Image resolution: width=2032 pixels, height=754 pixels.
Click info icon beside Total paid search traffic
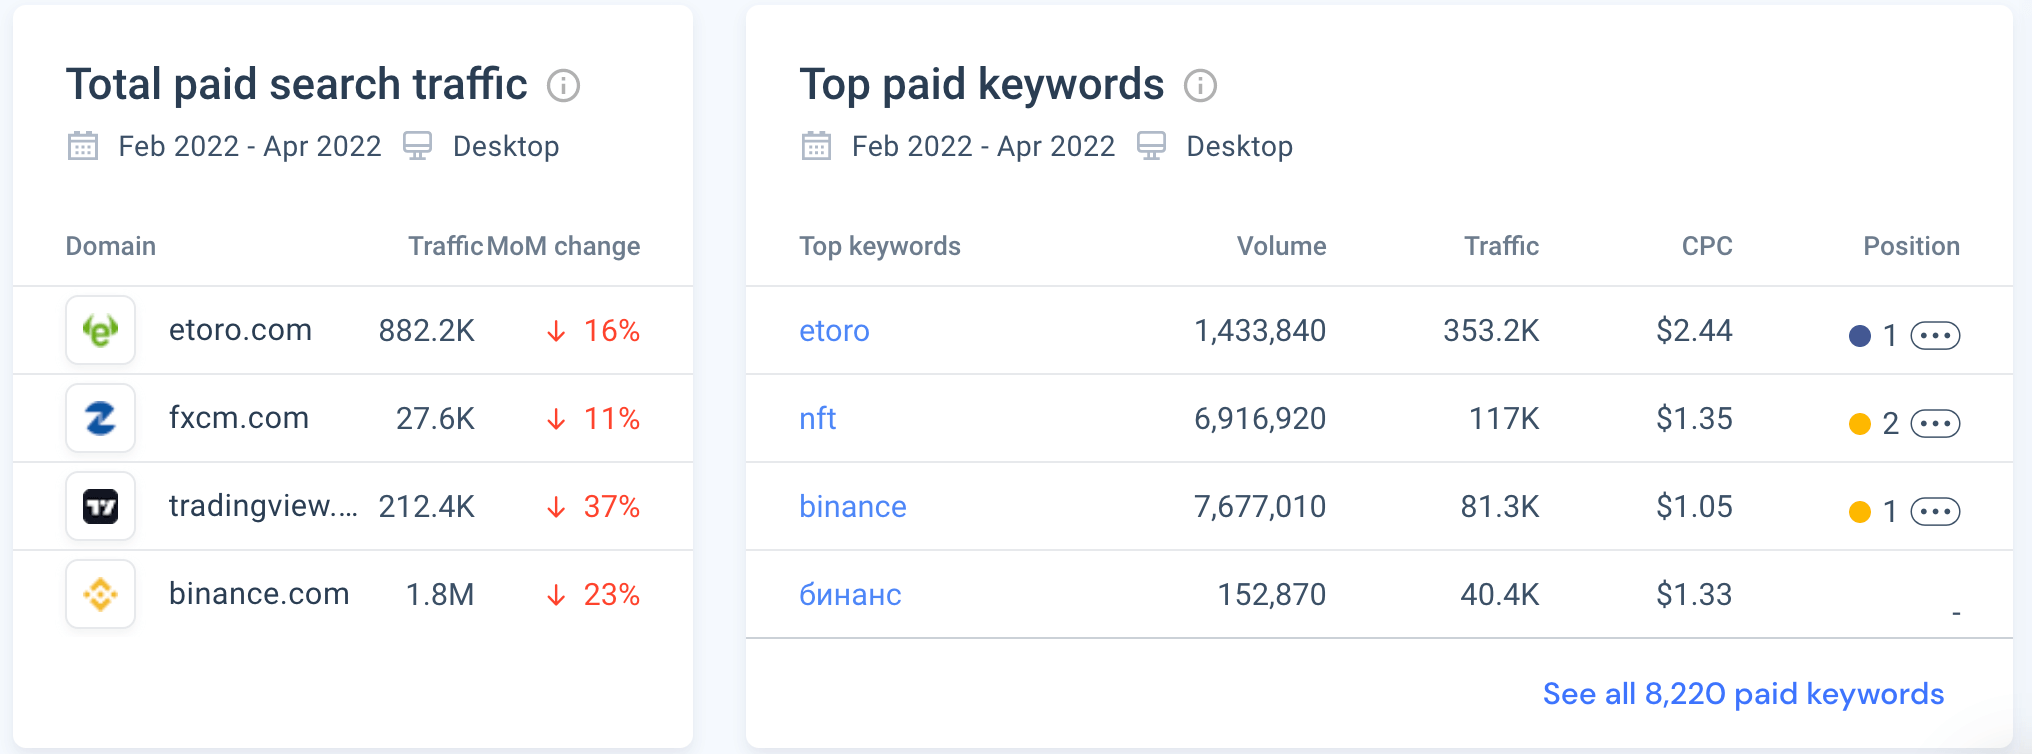(563, 86)
